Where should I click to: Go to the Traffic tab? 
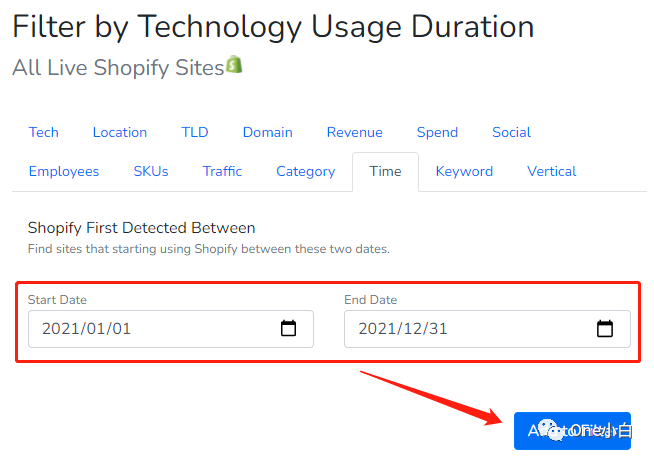tap(222, 171)
